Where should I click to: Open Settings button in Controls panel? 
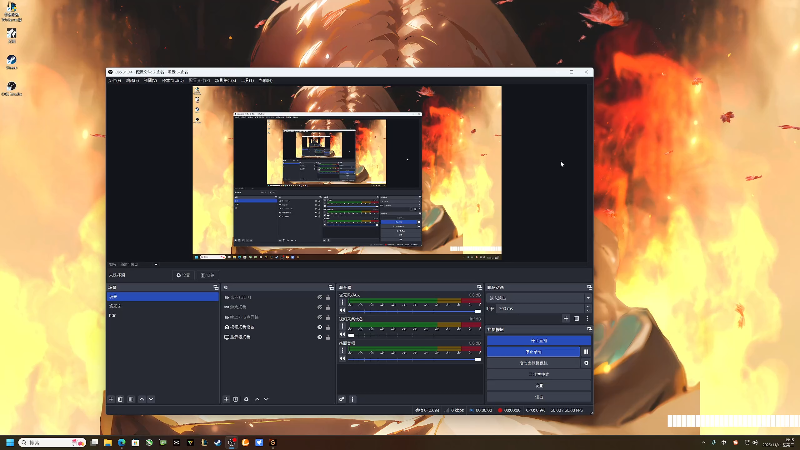coord(539,386)
